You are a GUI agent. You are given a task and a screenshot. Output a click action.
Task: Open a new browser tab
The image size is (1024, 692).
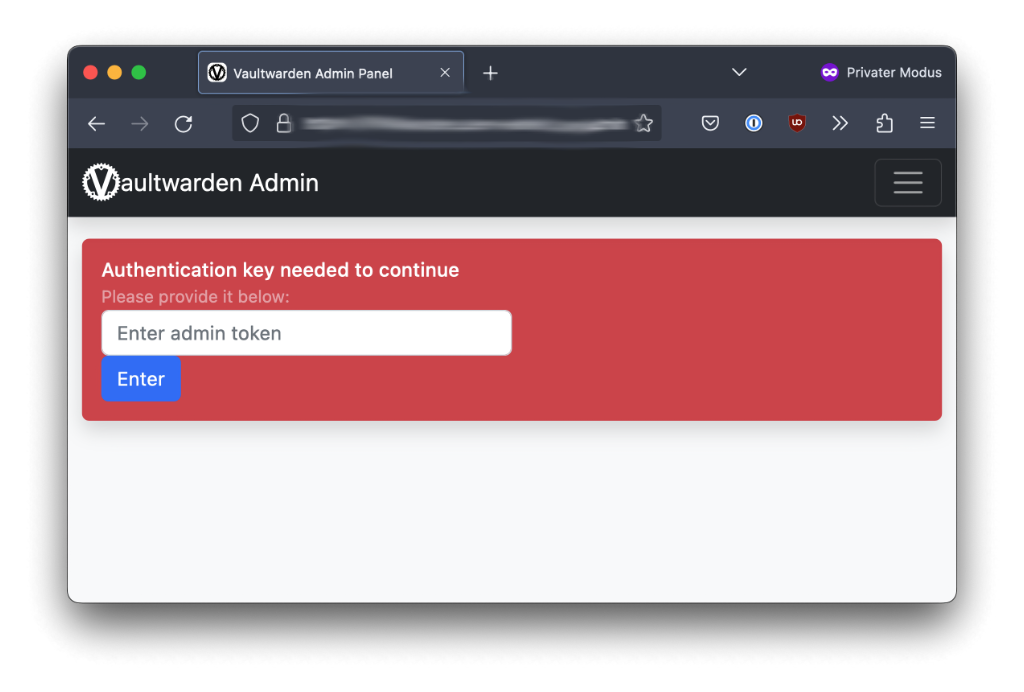pos(489,72)
